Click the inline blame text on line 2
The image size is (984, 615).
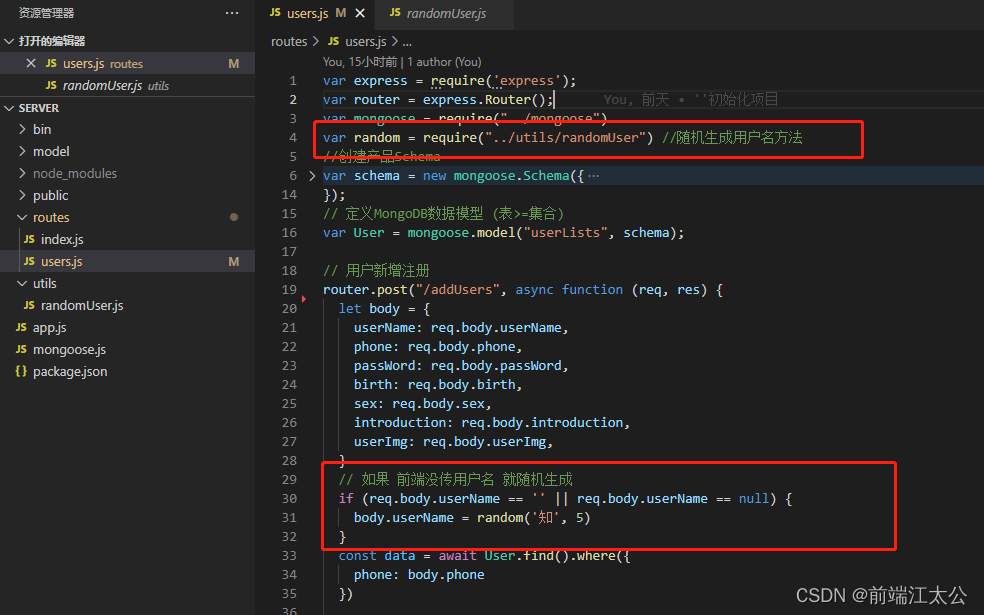[691, 99]
